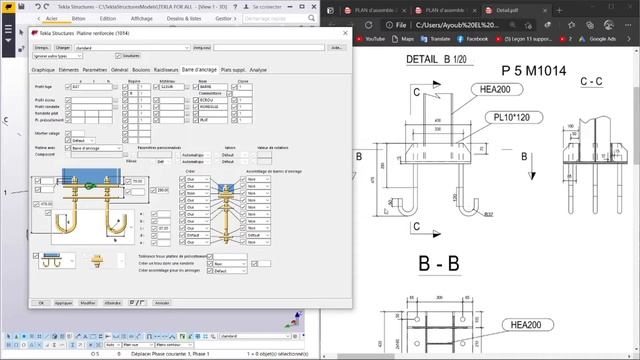
Task: Click the selection arrow tool in Tekla sidebar
Action: point(21,32)
